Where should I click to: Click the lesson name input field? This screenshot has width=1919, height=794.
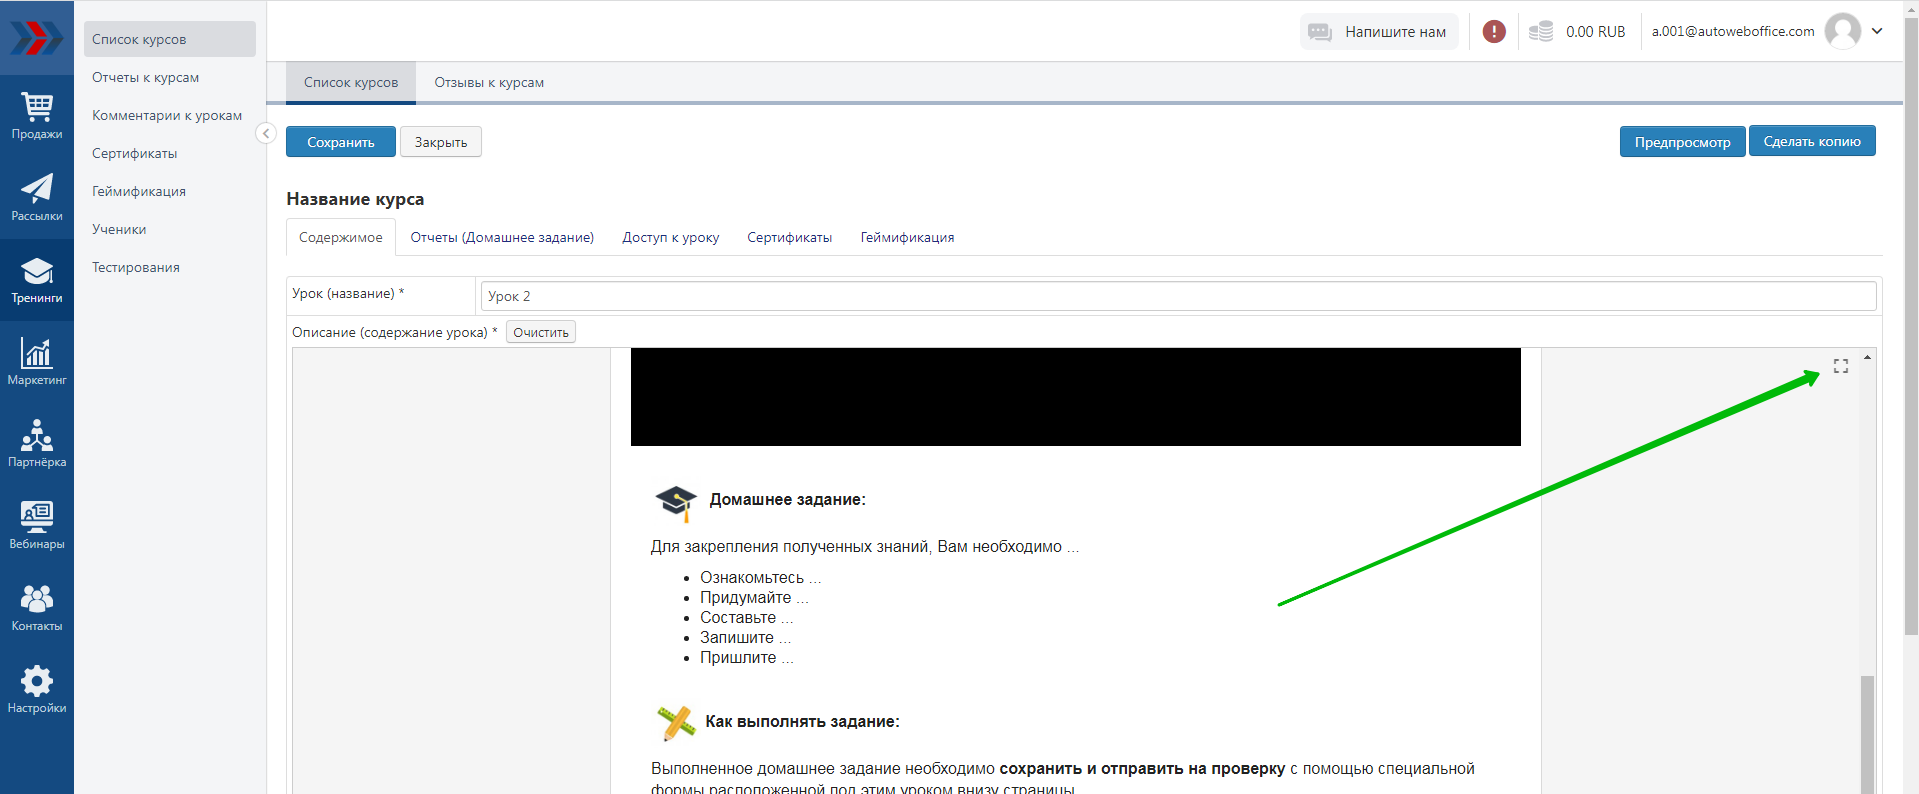coord(1177,296)
